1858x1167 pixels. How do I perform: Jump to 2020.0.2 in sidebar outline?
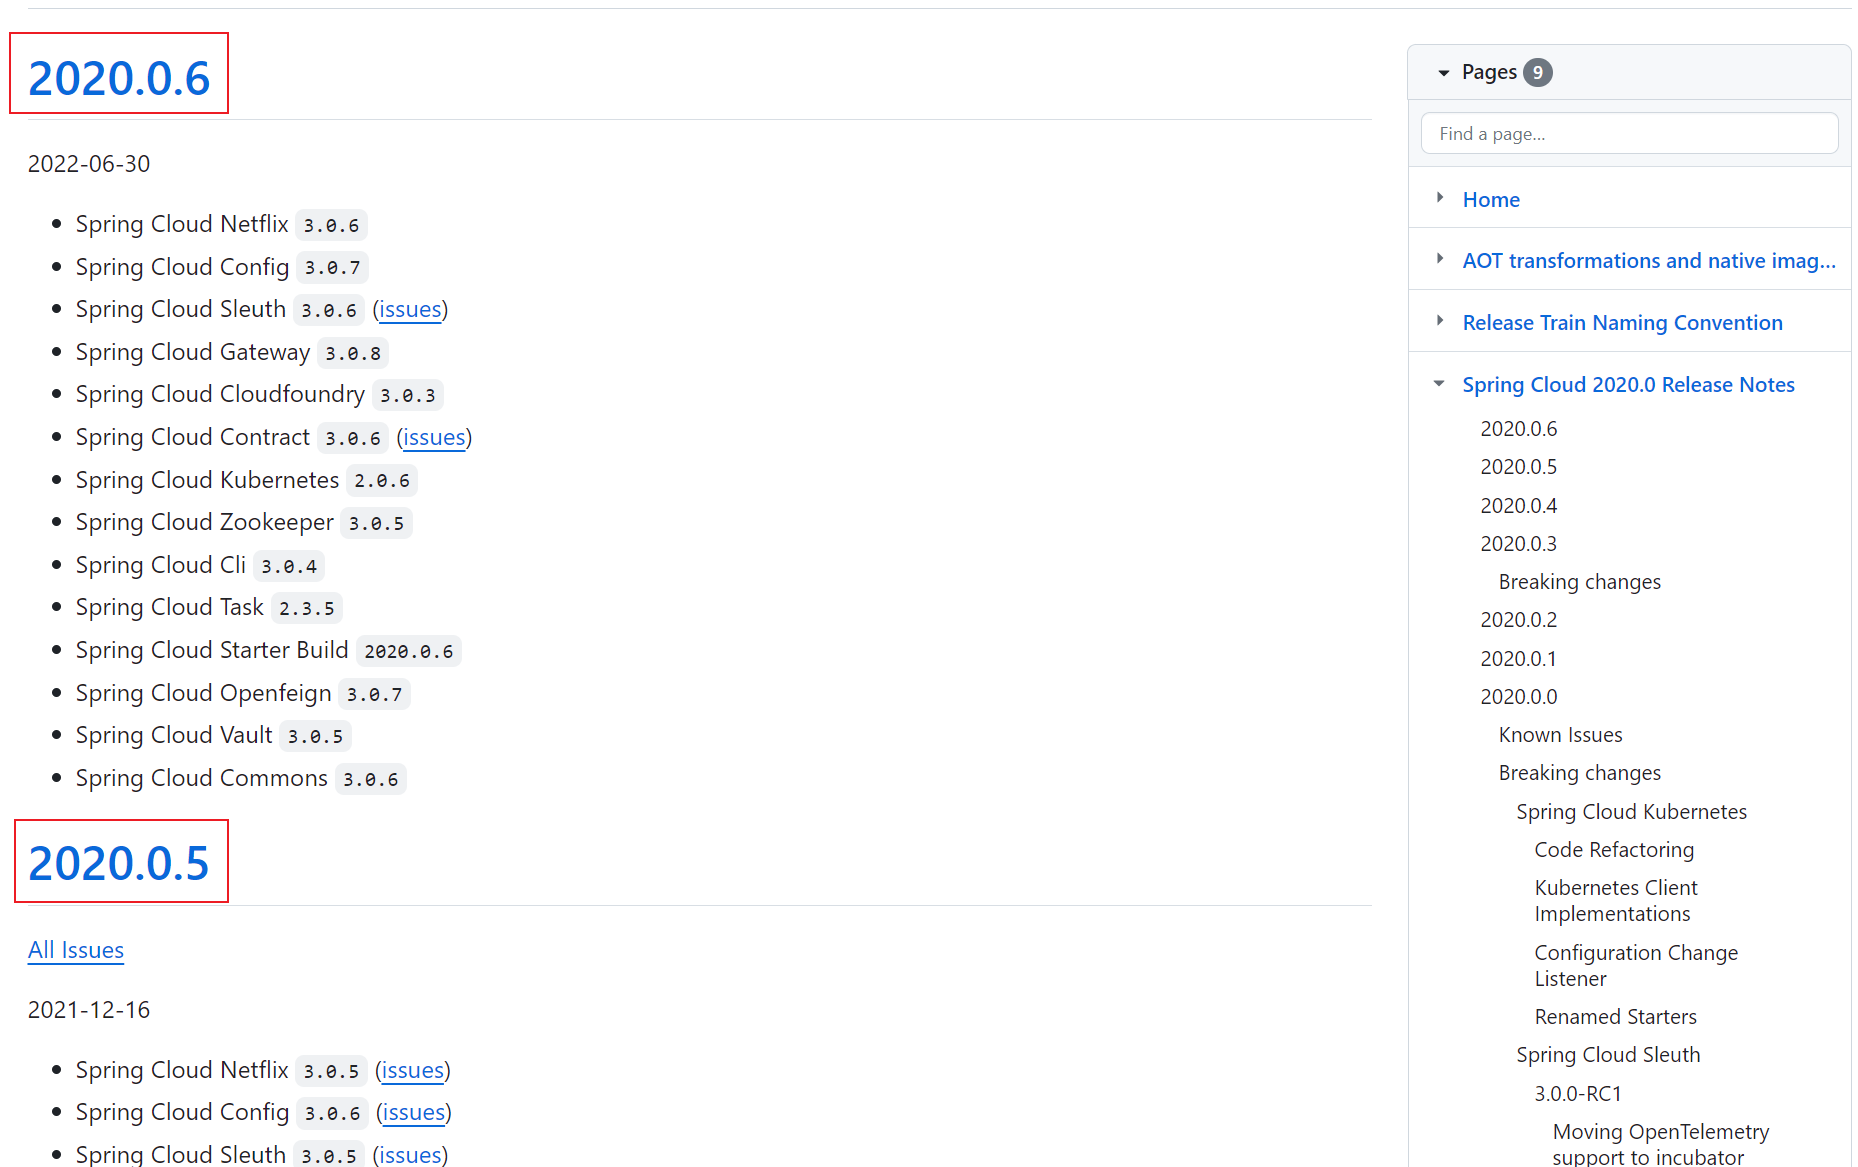click(x=1518, y=620)
